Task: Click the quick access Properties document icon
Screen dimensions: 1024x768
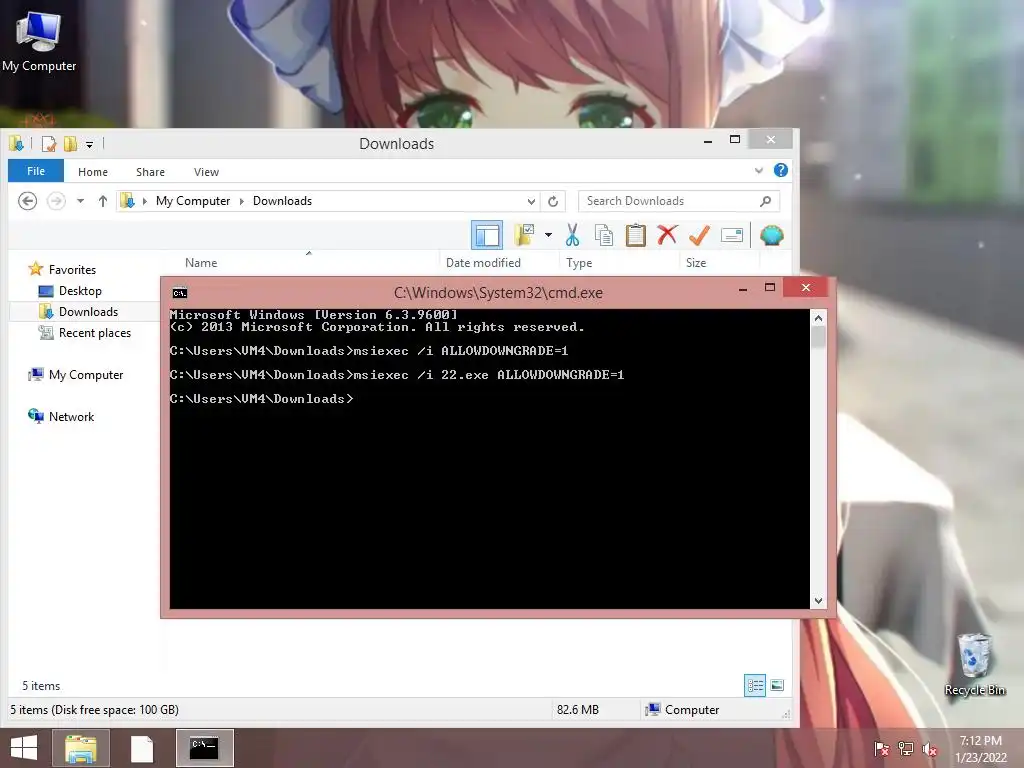Action: click(x=48, y=144)
